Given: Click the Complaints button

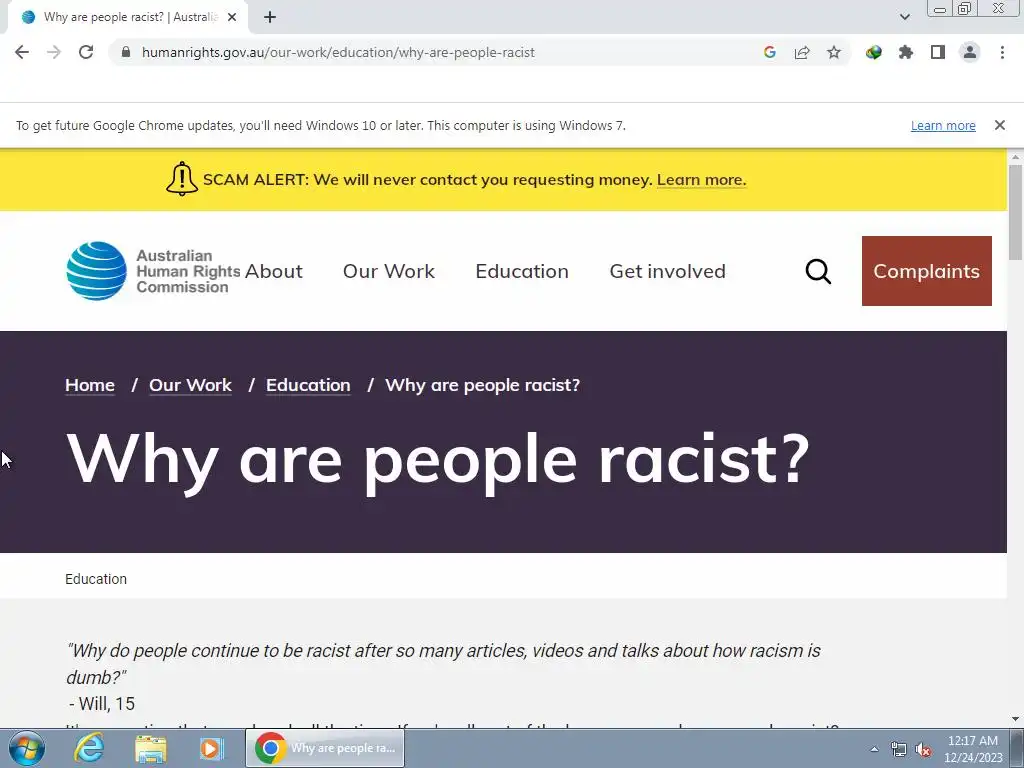Looking at the screenshot, I should pos(927,271).
